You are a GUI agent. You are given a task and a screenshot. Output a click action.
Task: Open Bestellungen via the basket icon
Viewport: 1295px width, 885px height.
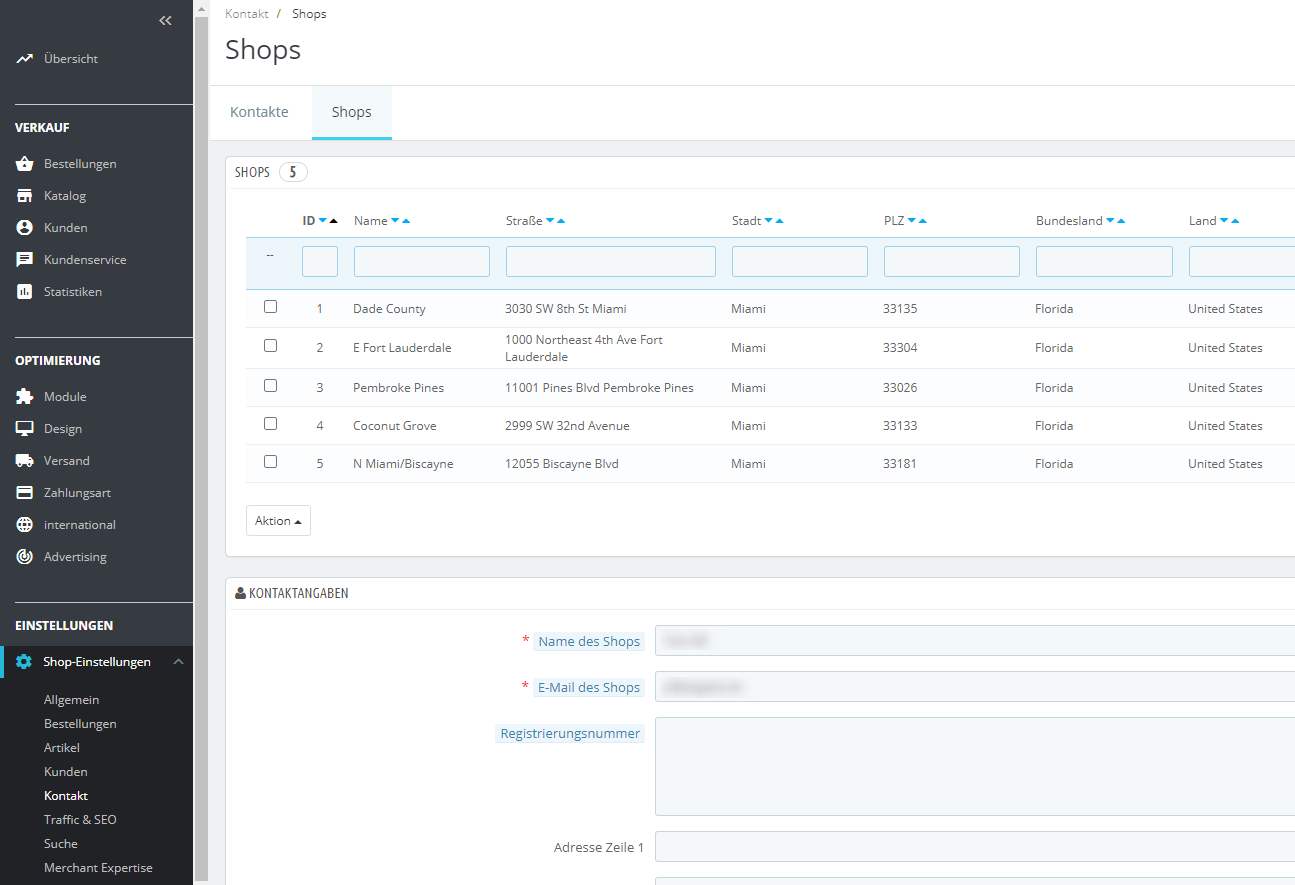click(25, 164)
